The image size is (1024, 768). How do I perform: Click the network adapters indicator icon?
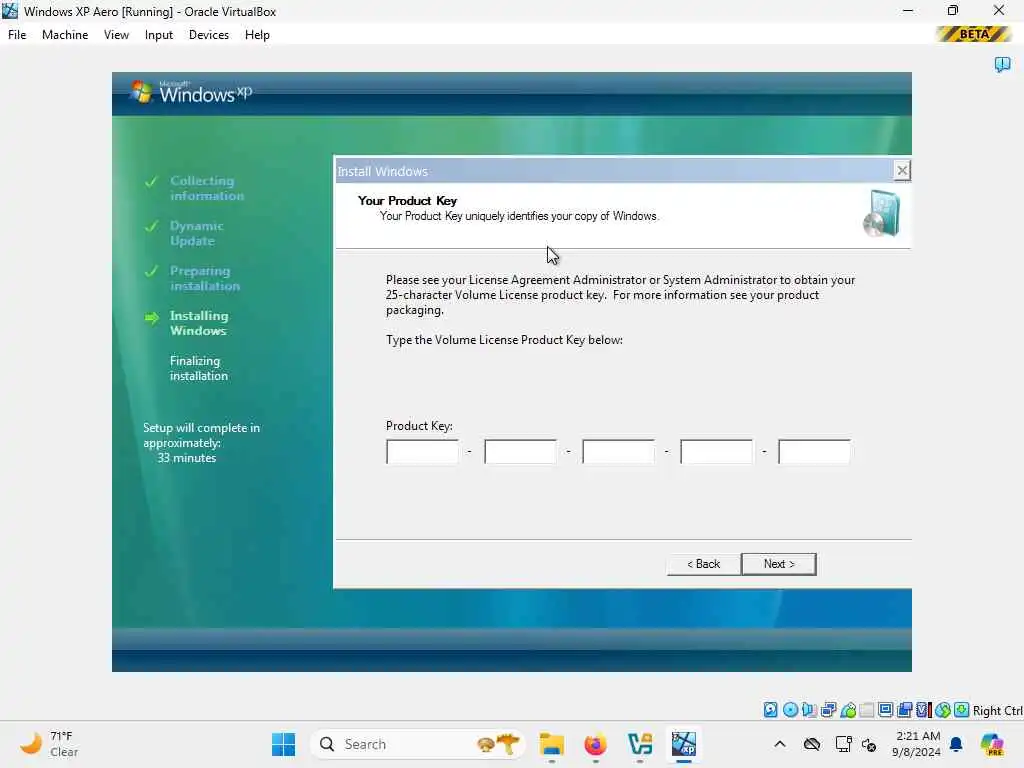[829, 710]
